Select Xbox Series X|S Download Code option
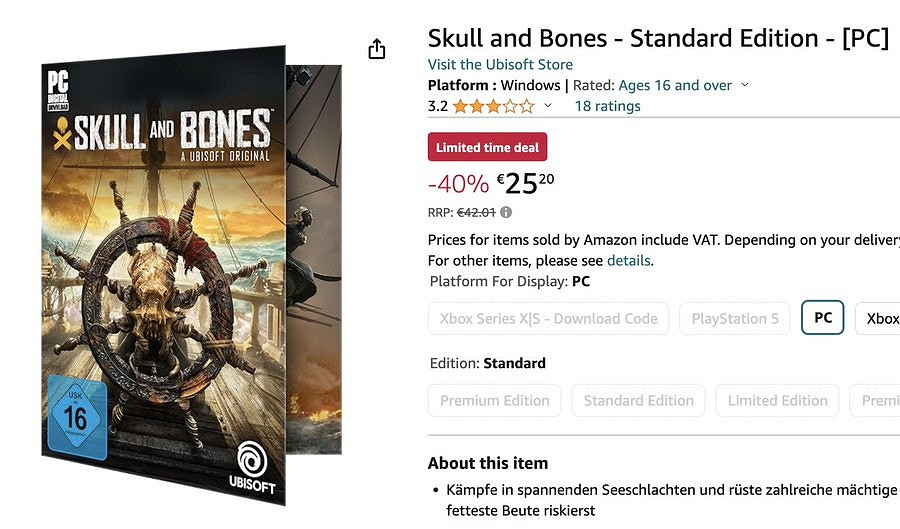This screenshot has height=529, width=900. coord(549,318)
